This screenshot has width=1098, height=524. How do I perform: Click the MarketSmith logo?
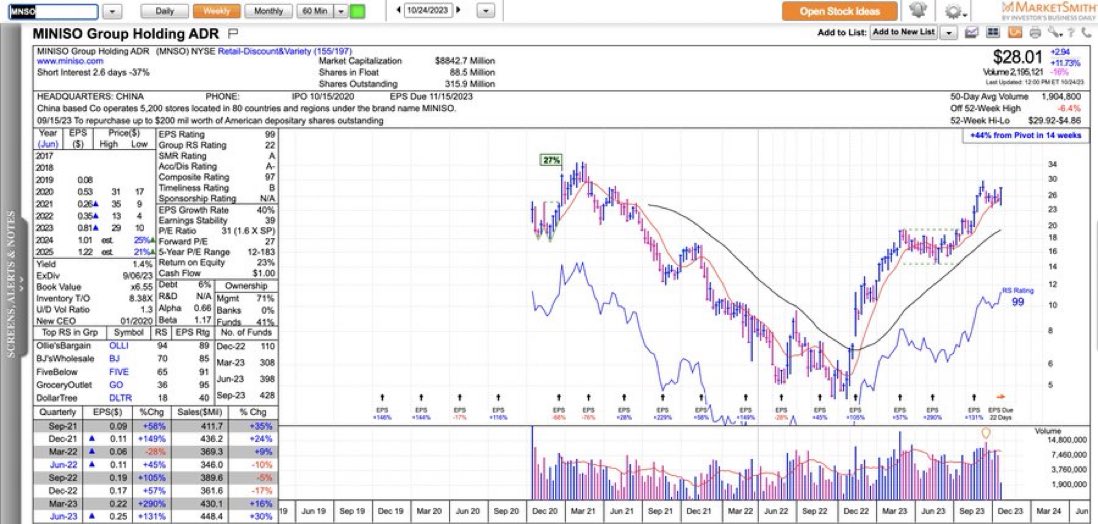coord(1048,10)
